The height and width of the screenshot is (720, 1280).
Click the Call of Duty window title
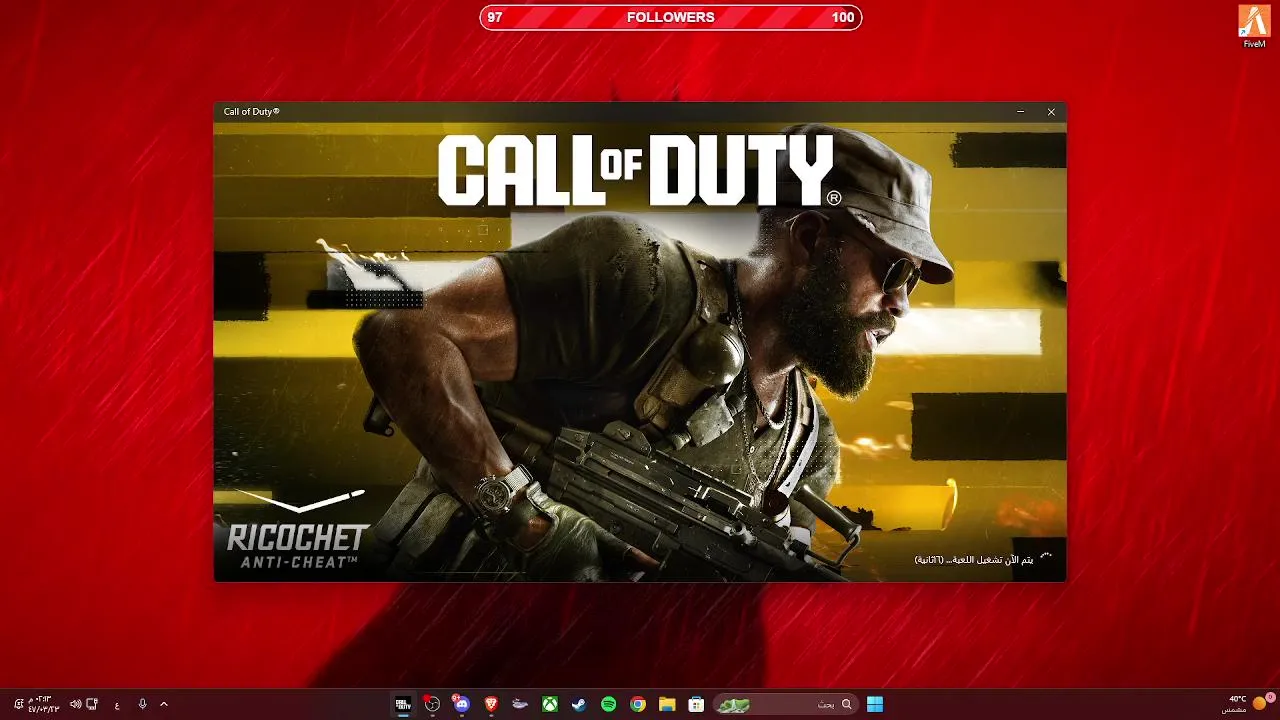pyautogui.click(x=251, y=112)
